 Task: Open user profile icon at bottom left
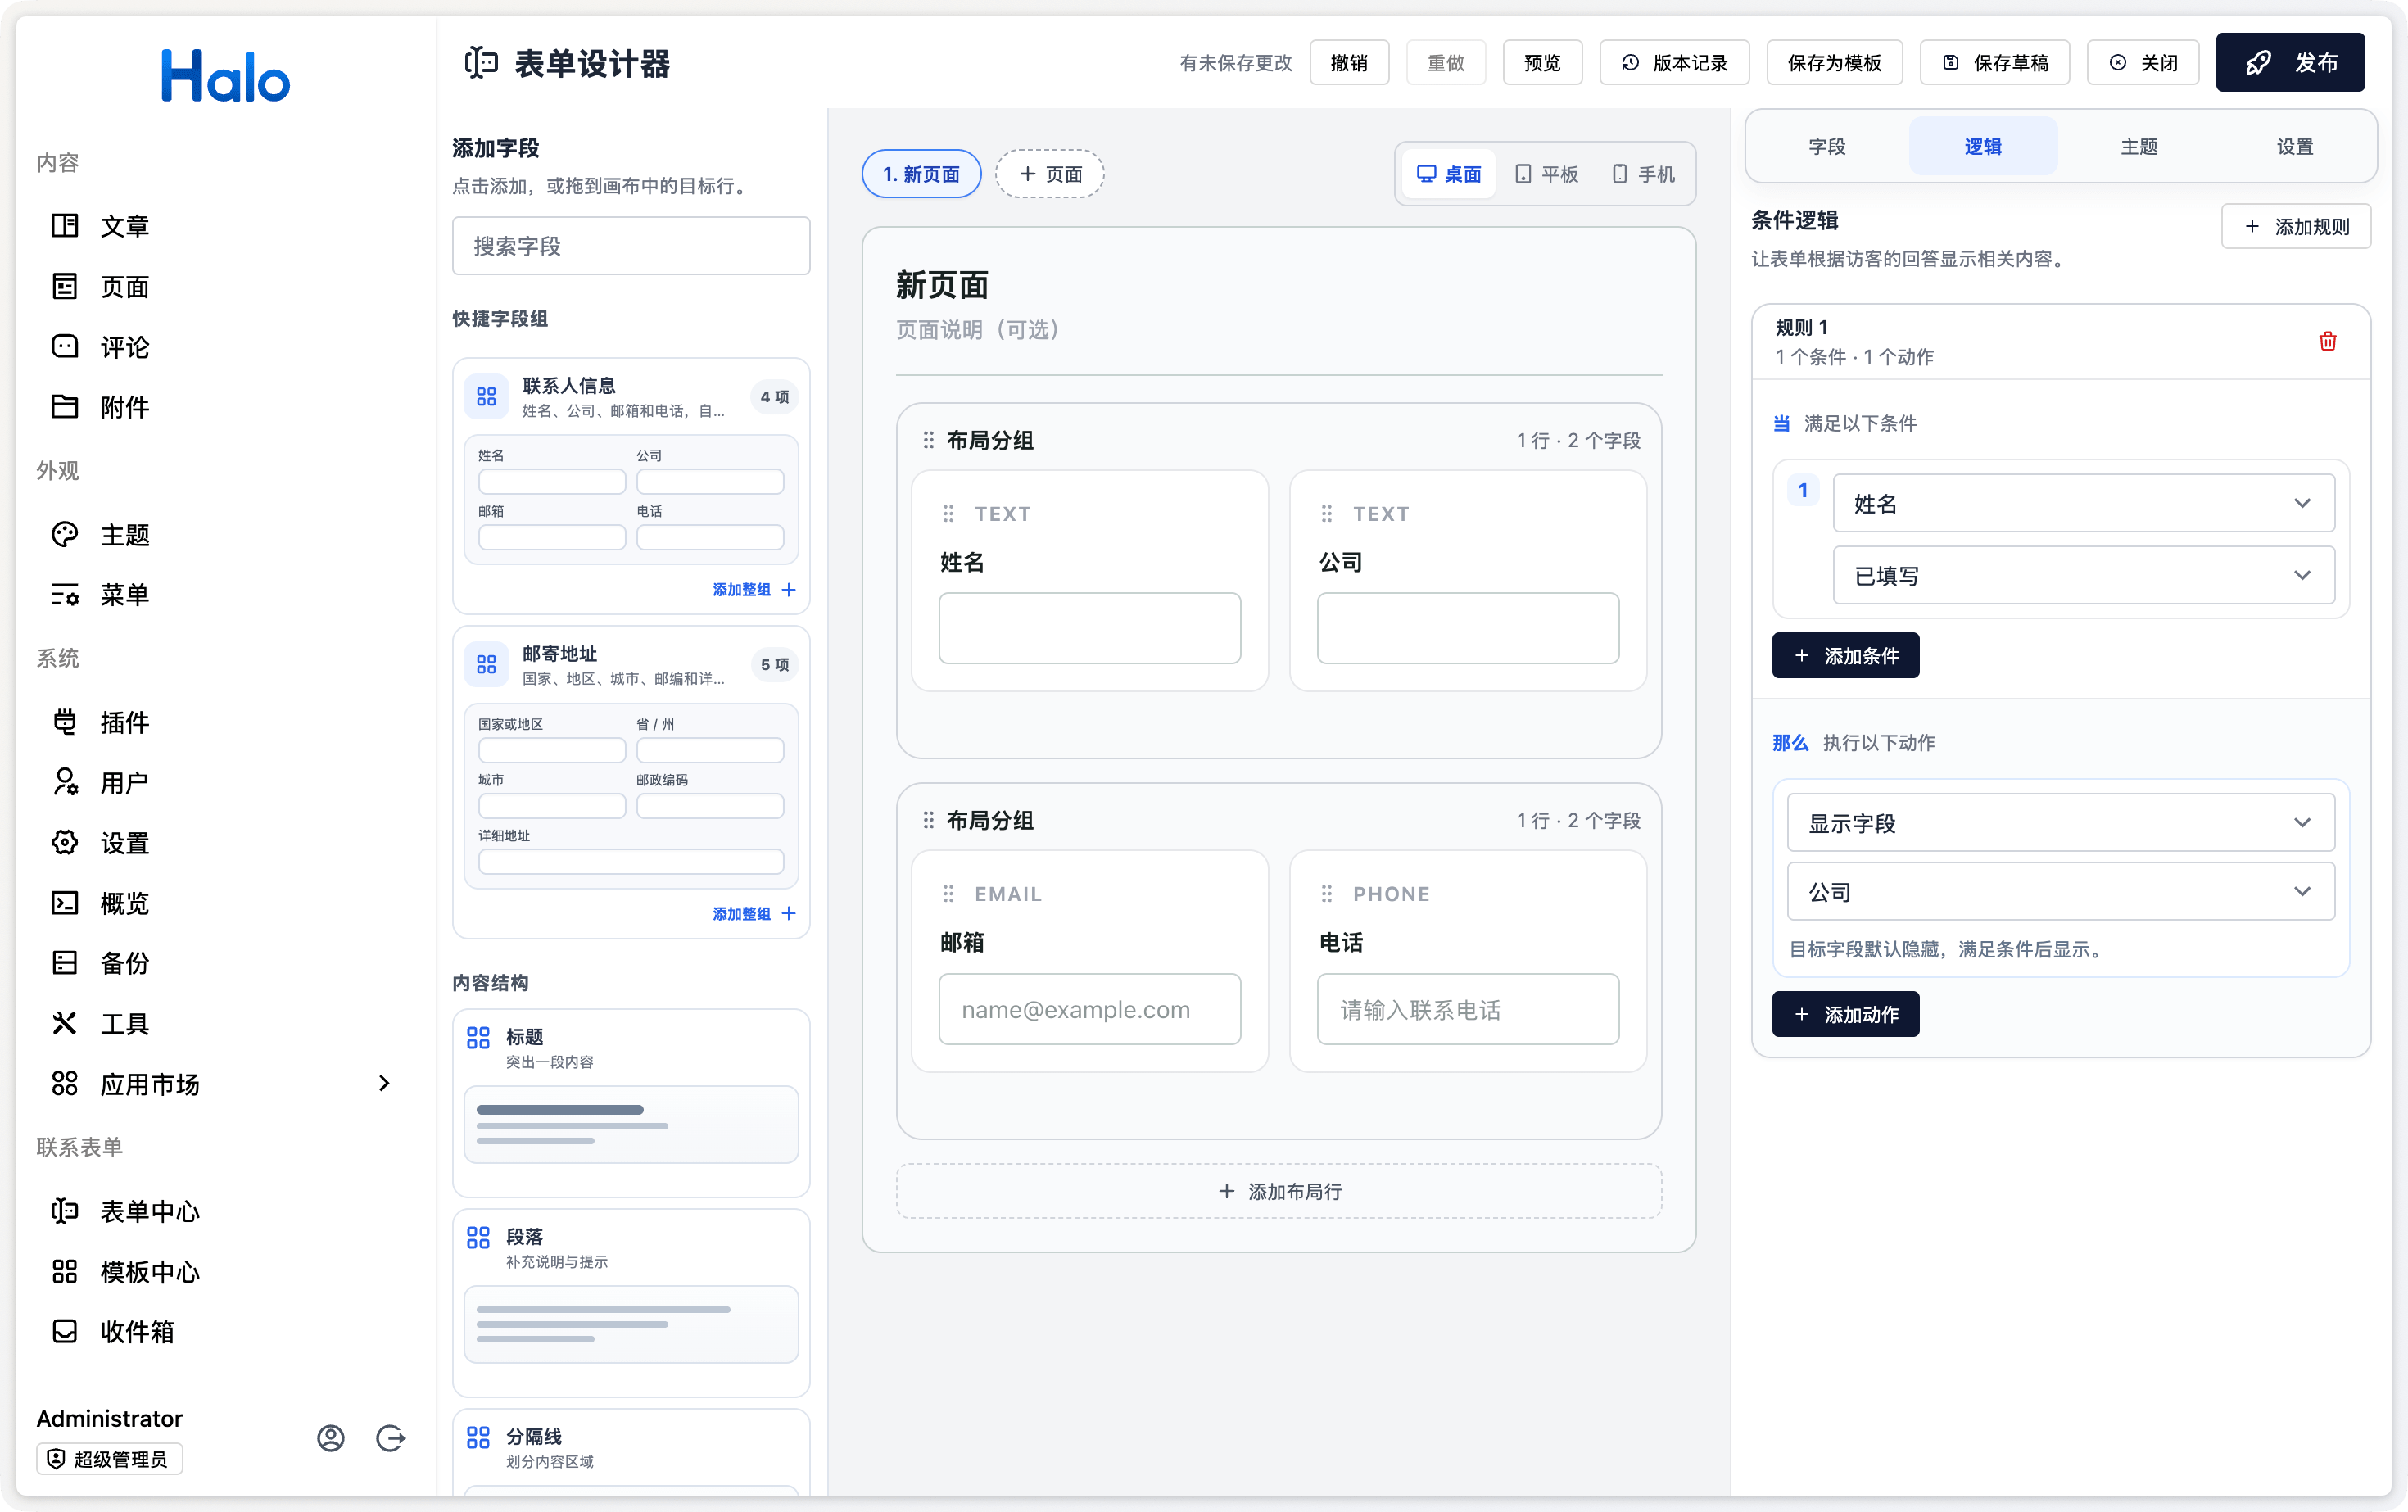tap(331, 1438)
